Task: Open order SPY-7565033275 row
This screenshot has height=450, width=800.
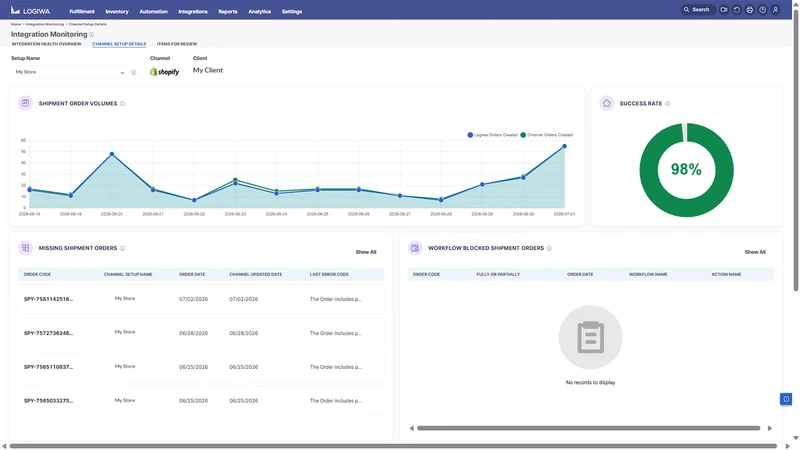Action: 201,401
